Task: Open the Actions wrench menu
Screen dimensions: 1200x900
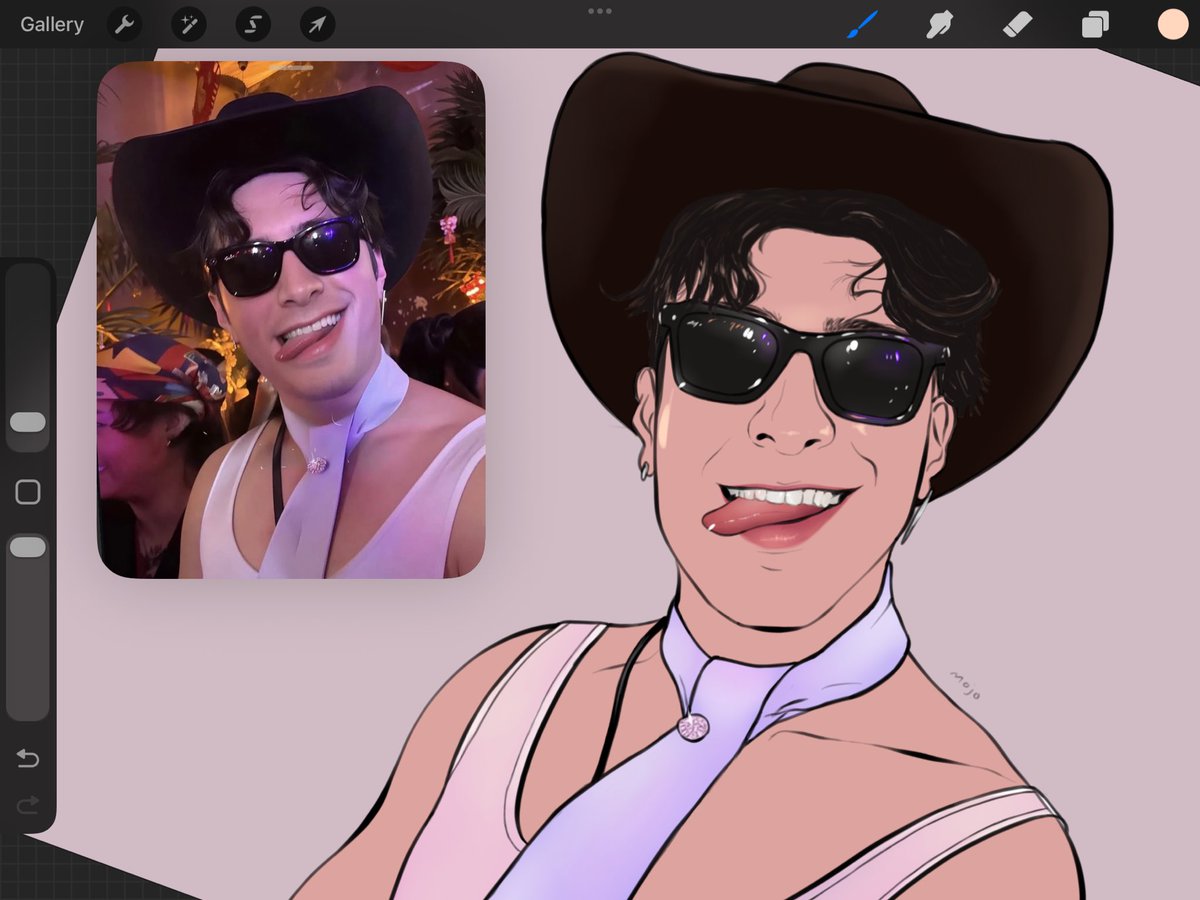Action: point(124,24)
